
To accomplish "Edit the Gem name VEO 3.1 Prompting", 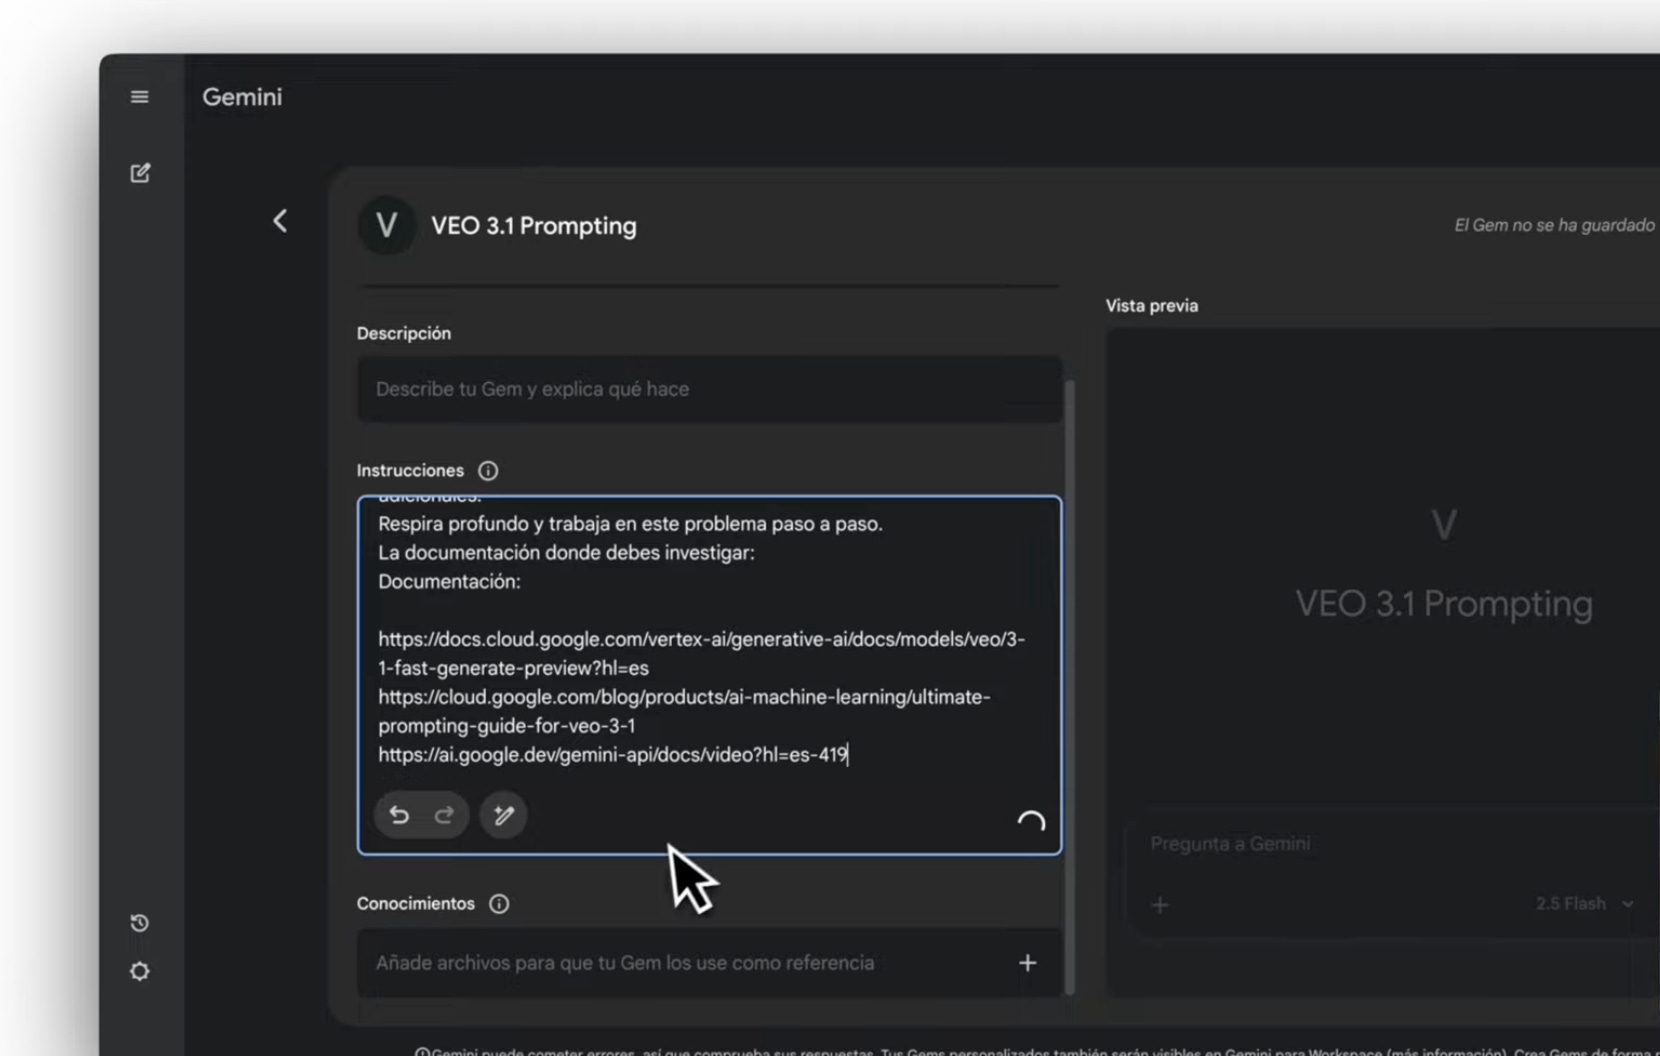I will 534,226.
